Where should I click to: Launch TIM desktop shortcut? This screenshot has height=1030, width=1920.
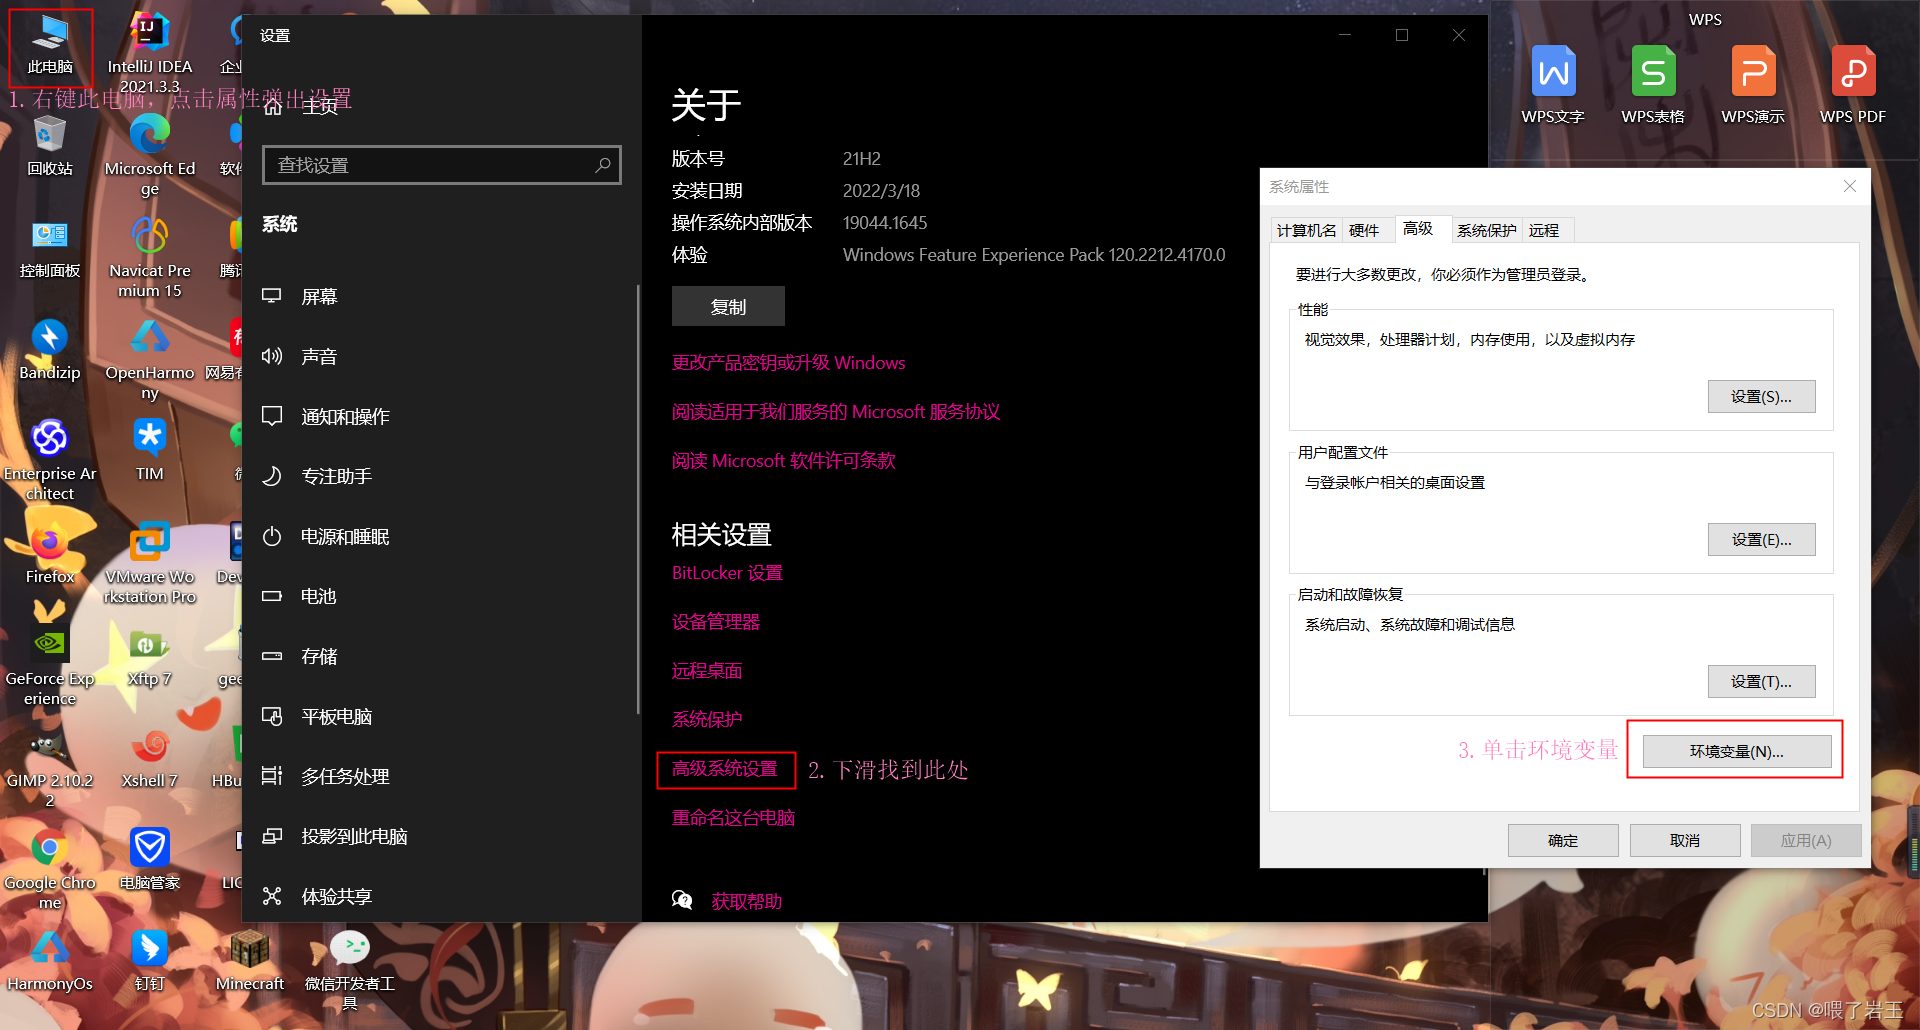pos(150,451)
